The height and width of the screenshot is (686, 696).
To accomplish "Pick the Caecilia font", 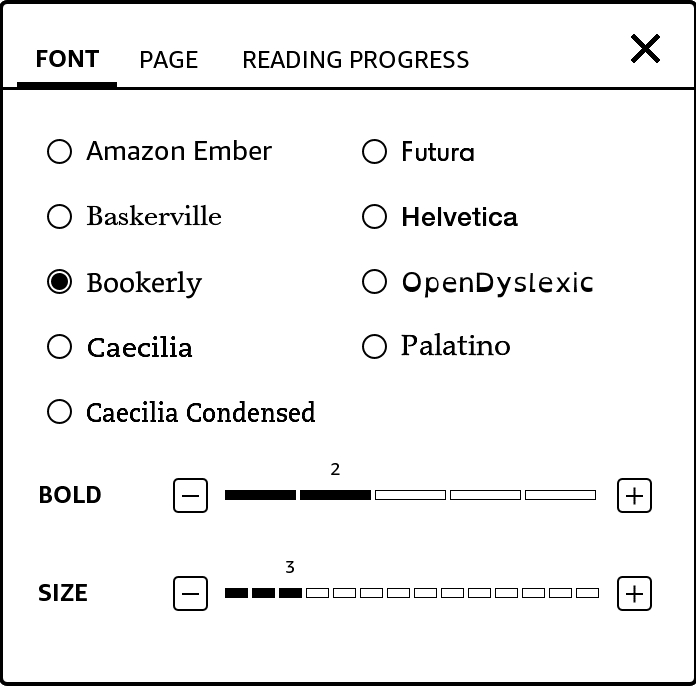I will (60, 347).
